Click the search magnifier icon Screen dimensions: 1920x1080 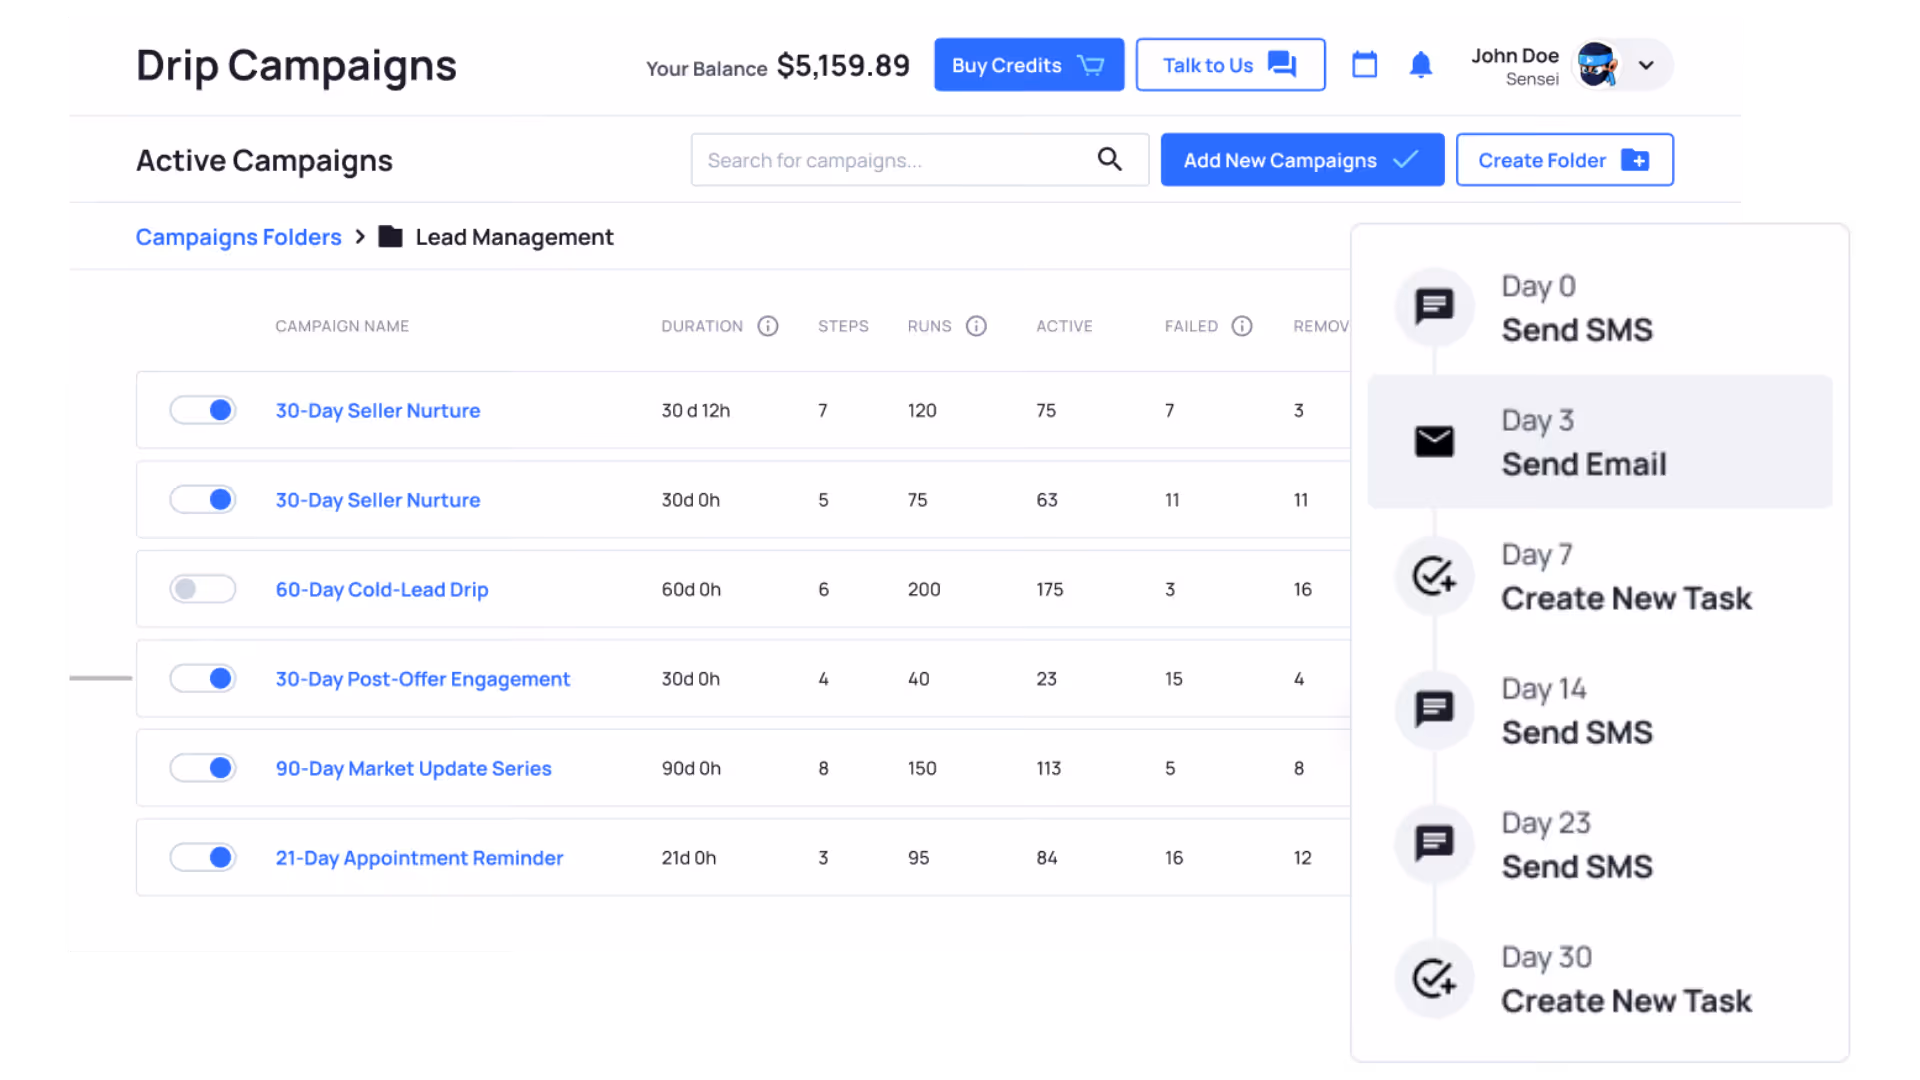(x=1109, y=159)
